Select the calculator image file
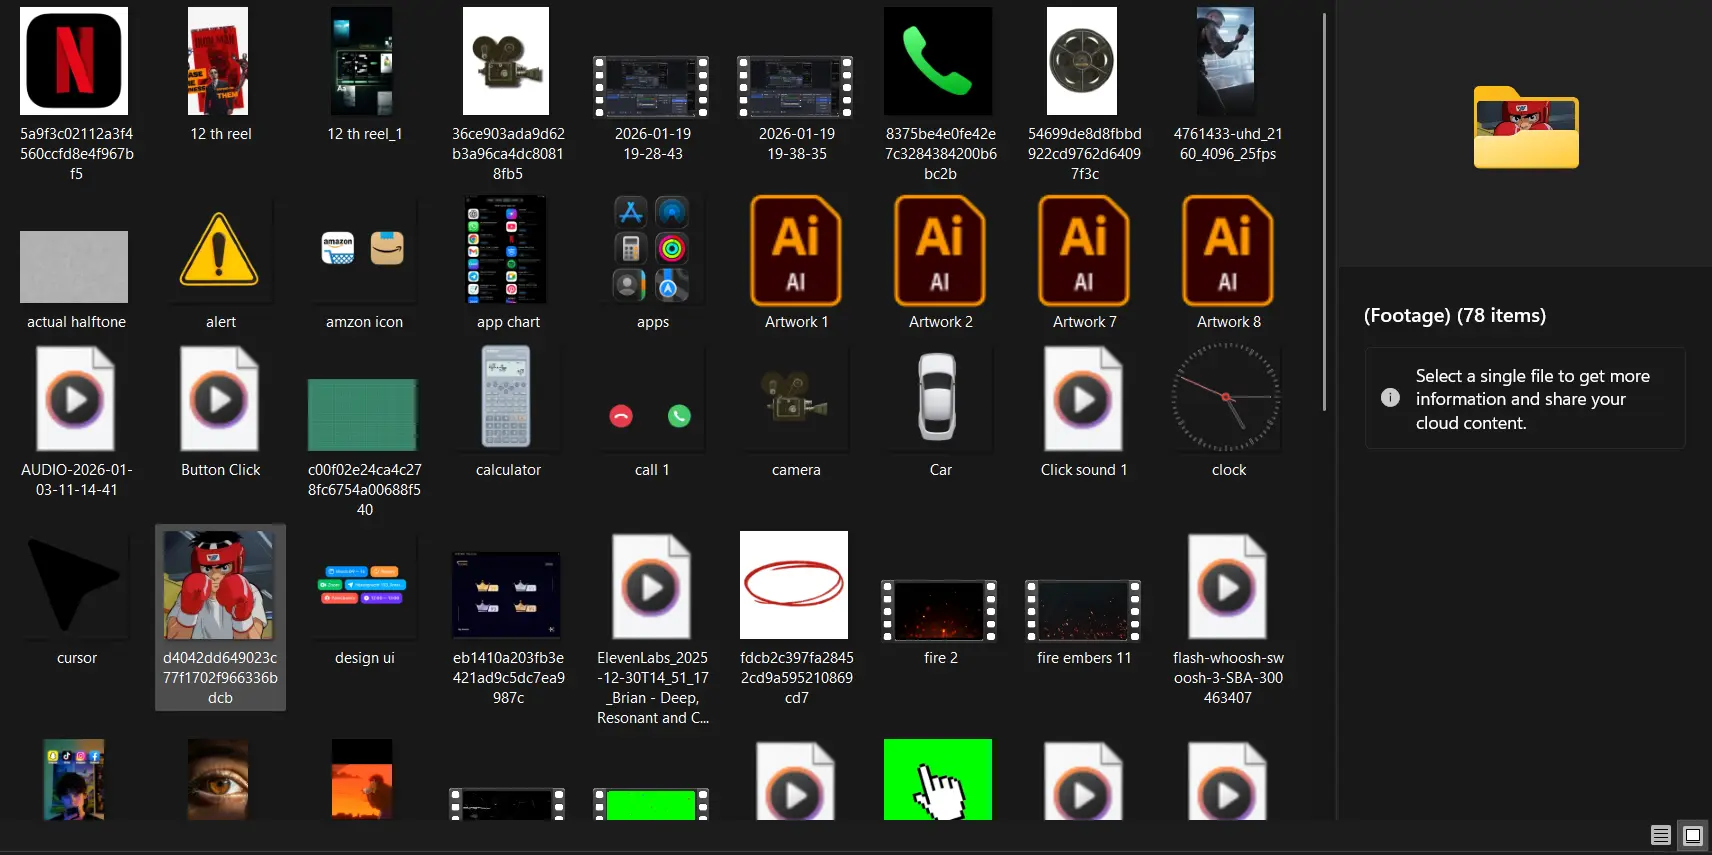Viewport: 1712px width, 855px height. [x=507, y=398]
